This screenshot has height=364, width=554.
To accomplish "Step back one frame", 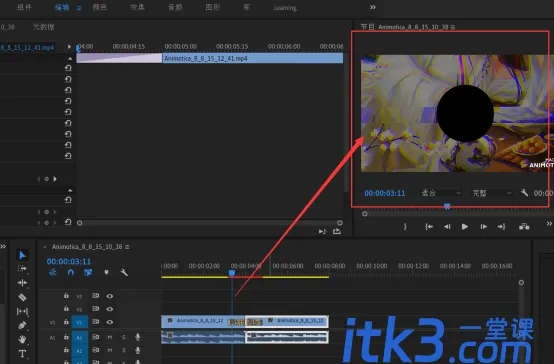I will click(447, 227).
